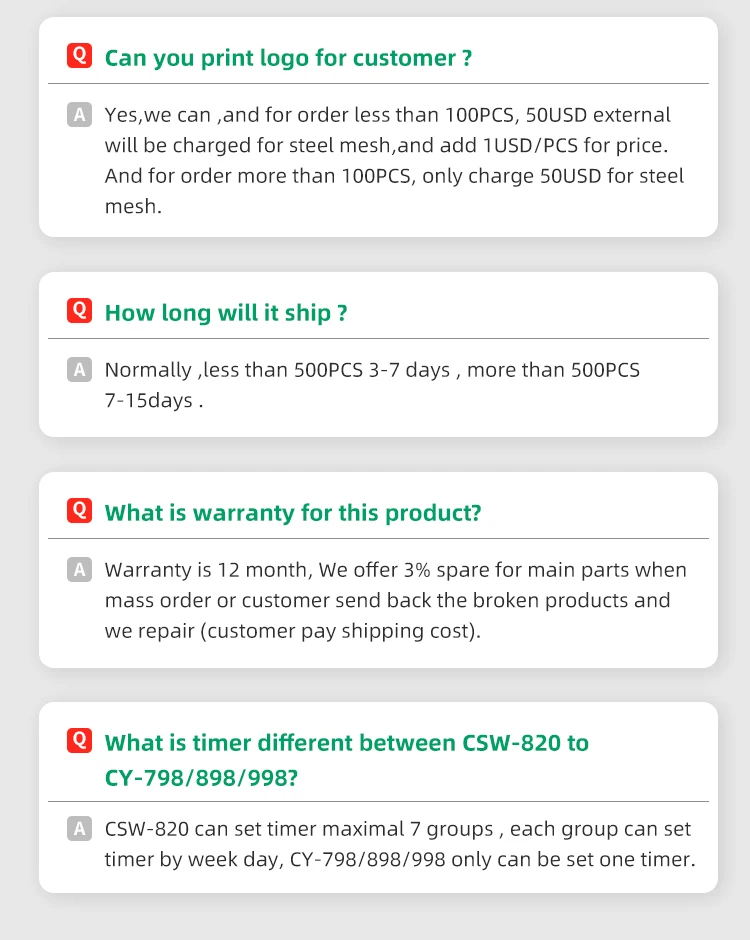Click the gray A icon beside CSW-820 answer

tap(79, 828)
